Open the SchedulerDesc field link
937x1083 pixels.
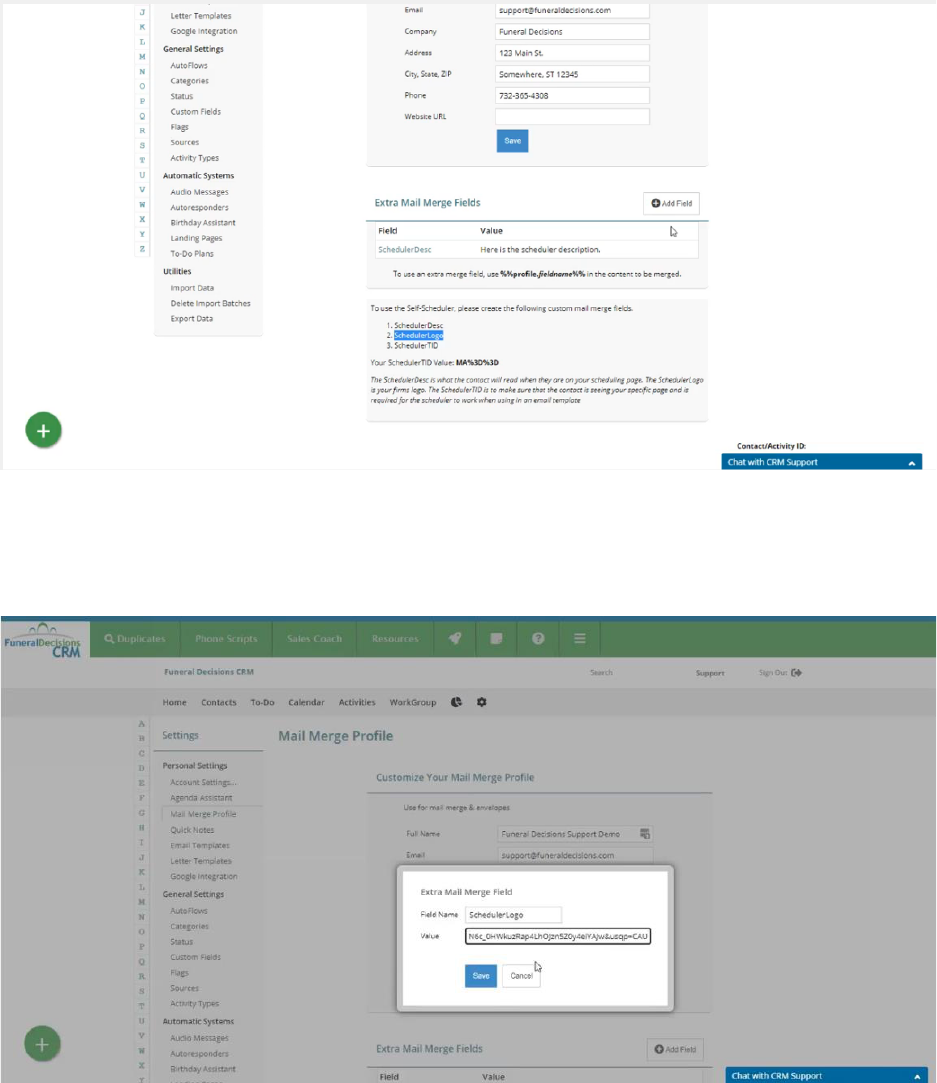[404, 249]
